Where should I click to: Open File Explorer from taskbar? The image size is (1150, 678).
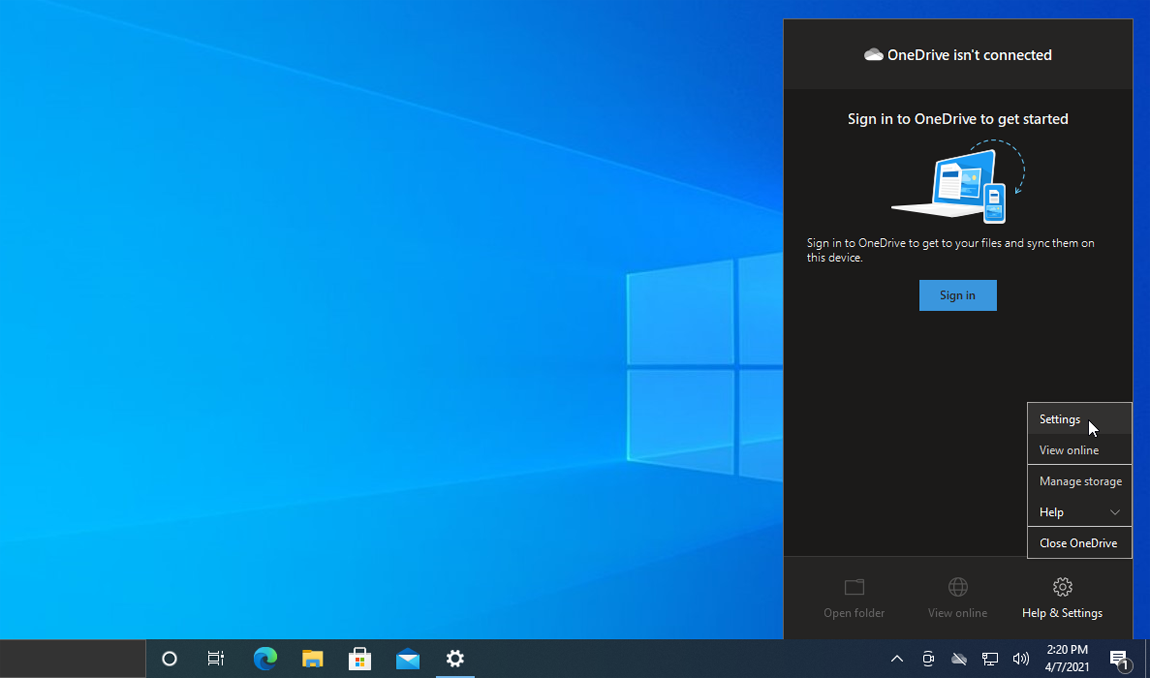tap(312, 658)
